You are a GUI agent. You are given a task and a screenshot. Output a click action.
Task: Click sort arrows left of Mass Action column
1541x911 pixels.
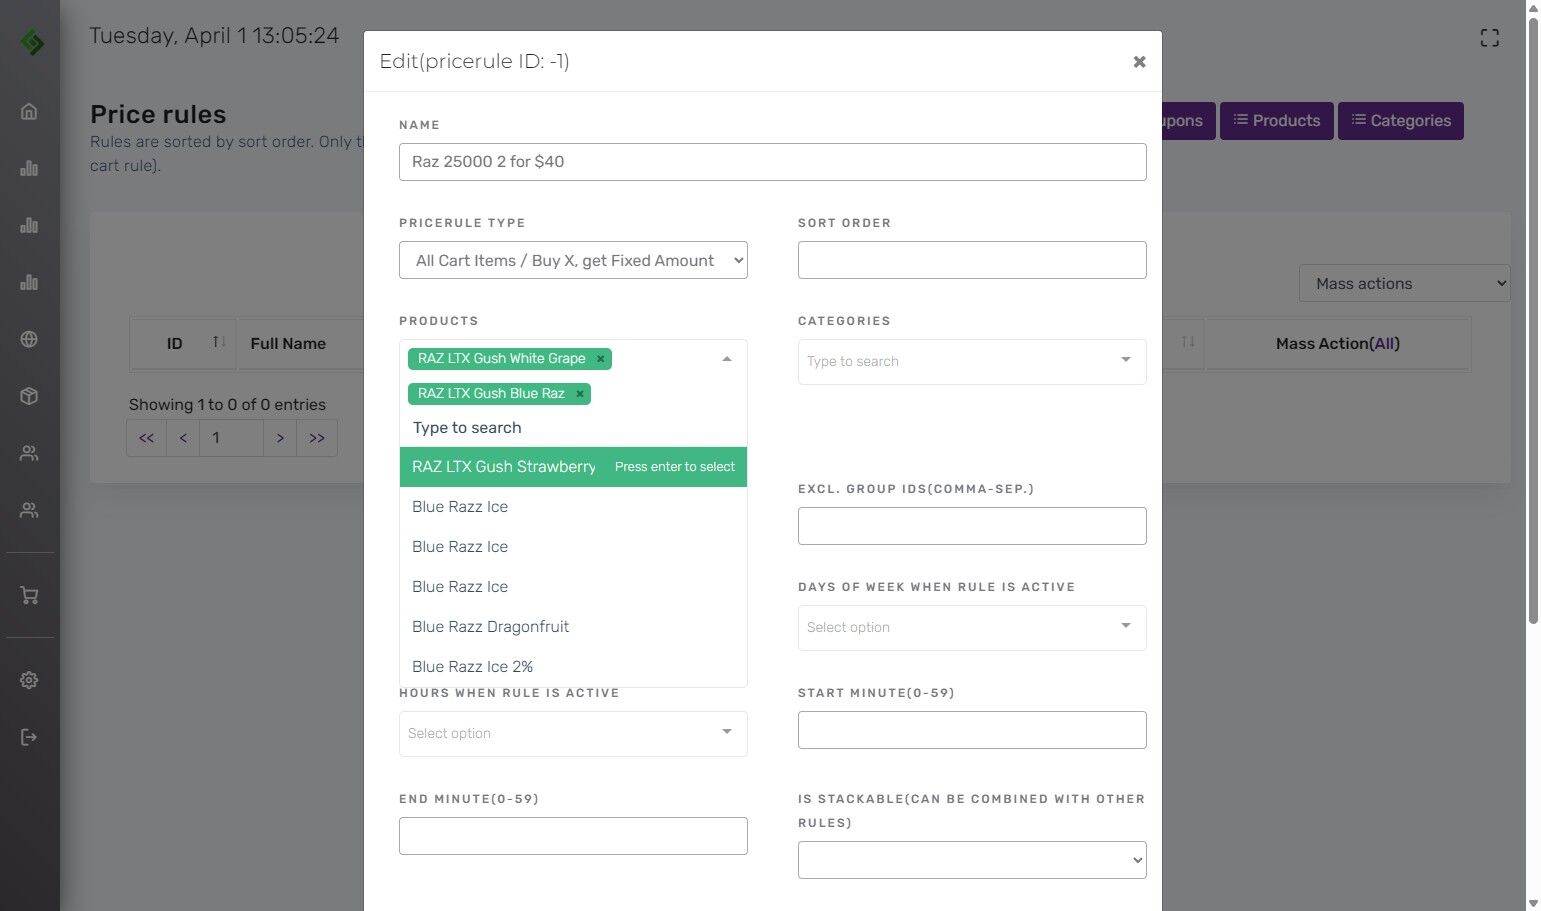(x=1188, y=343)
